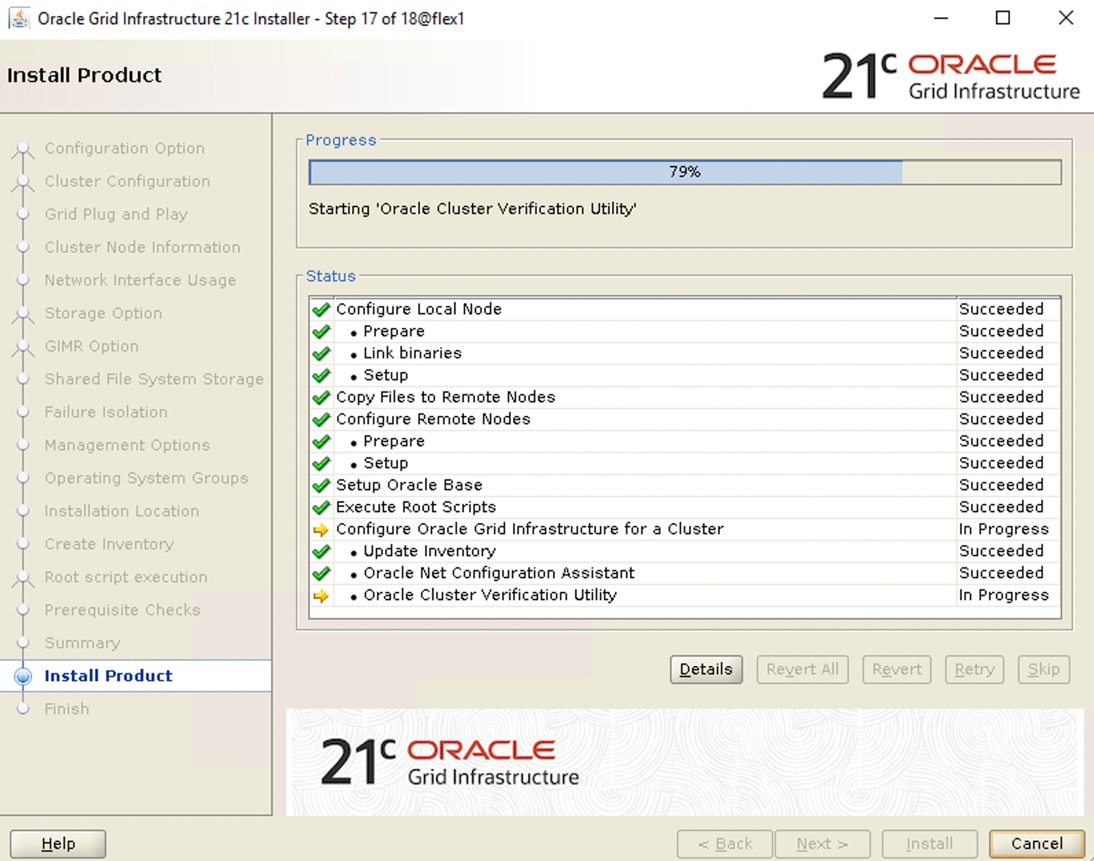Click yellow arrow beside Configure Oracle Grid Infrastructure
This screenshot has height=861, width=1094.
point(321,530)
